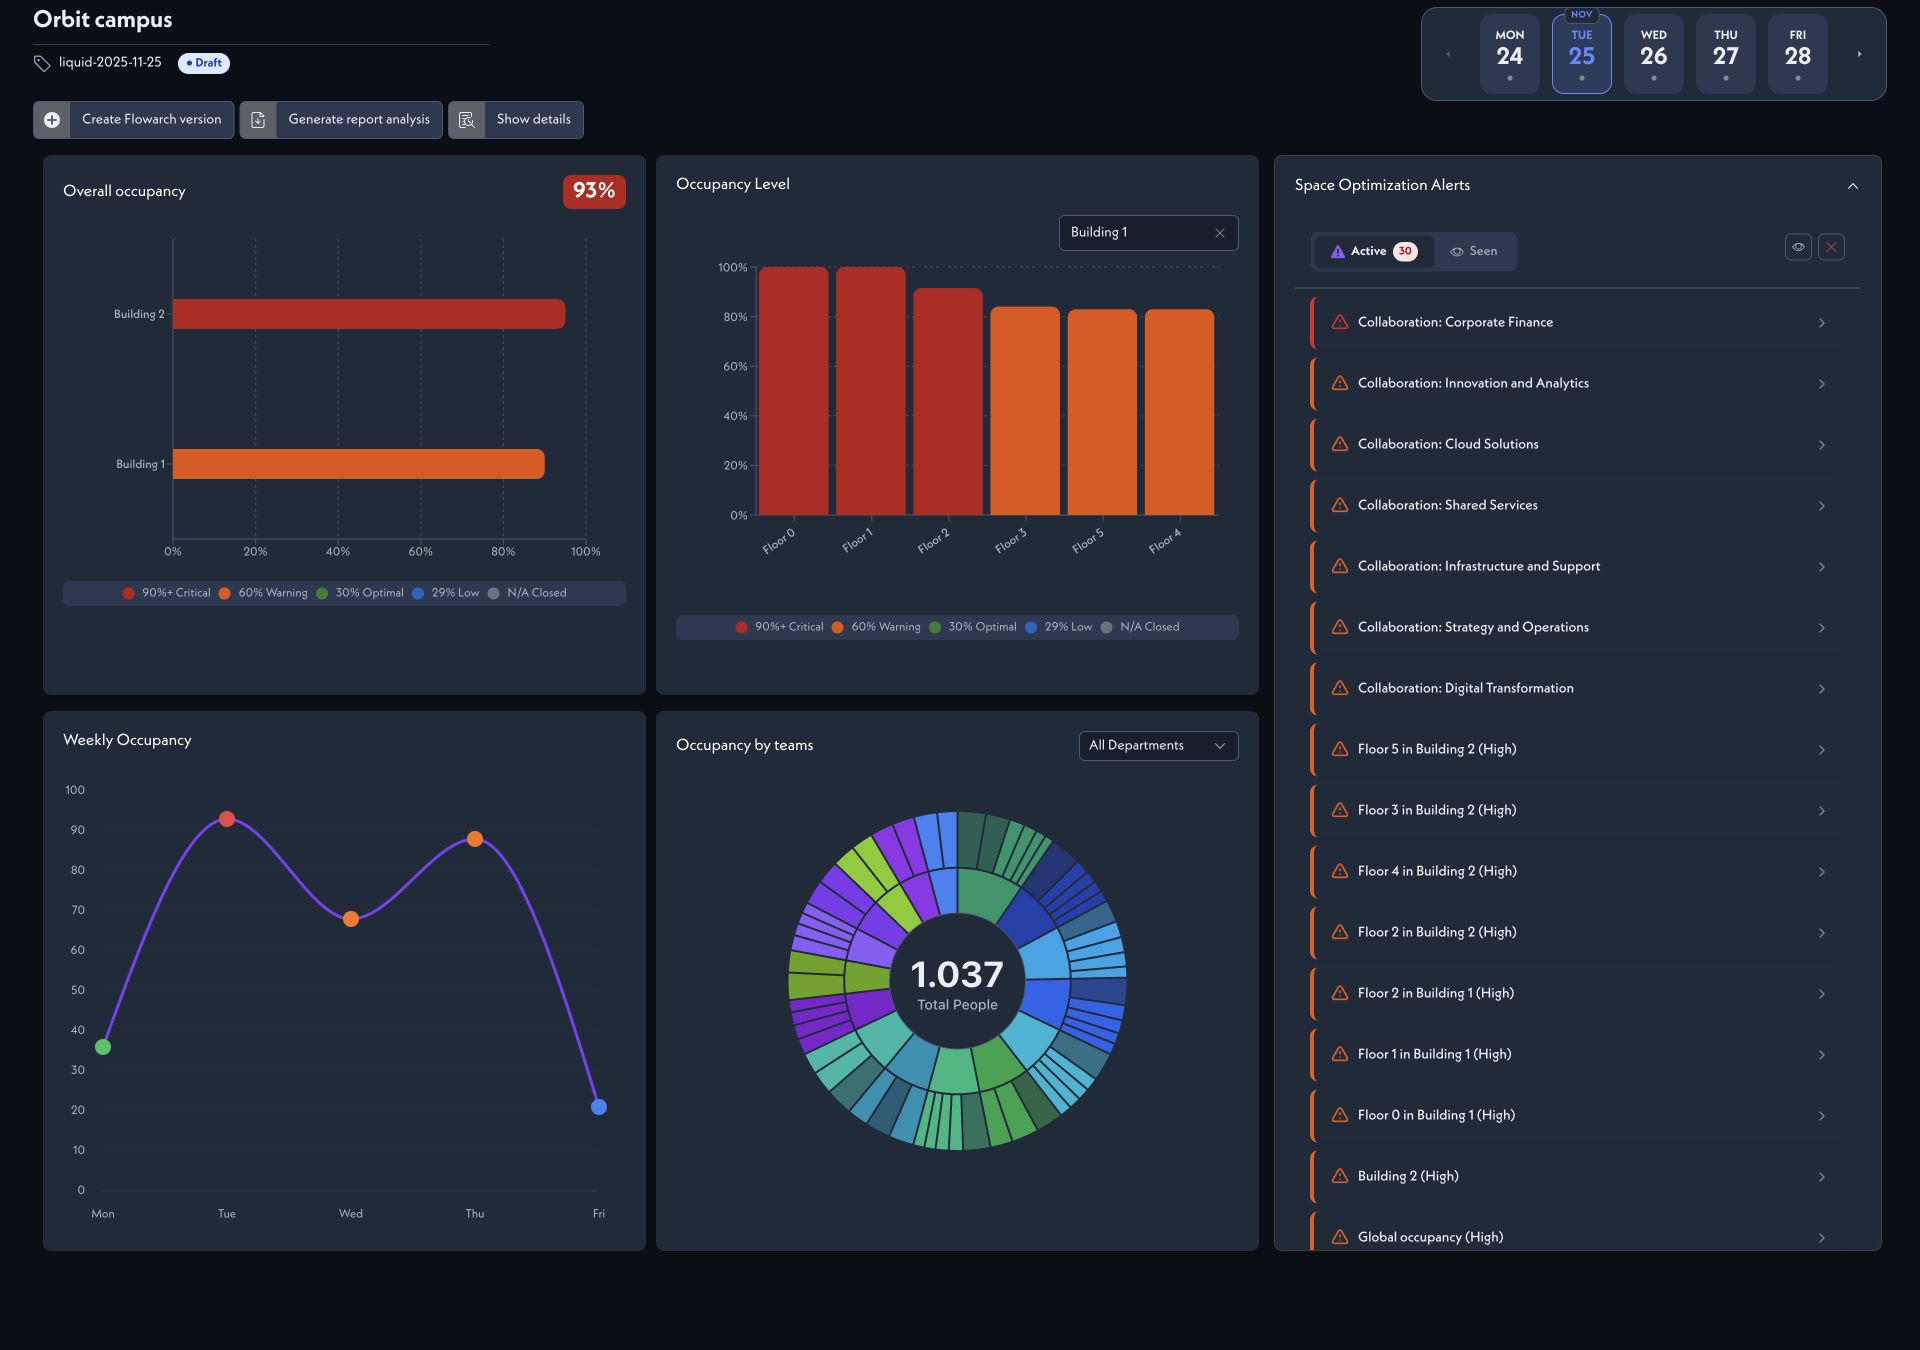
Task: Switch to the Seen alerts tab
Action: click(x=1474, y=252)
